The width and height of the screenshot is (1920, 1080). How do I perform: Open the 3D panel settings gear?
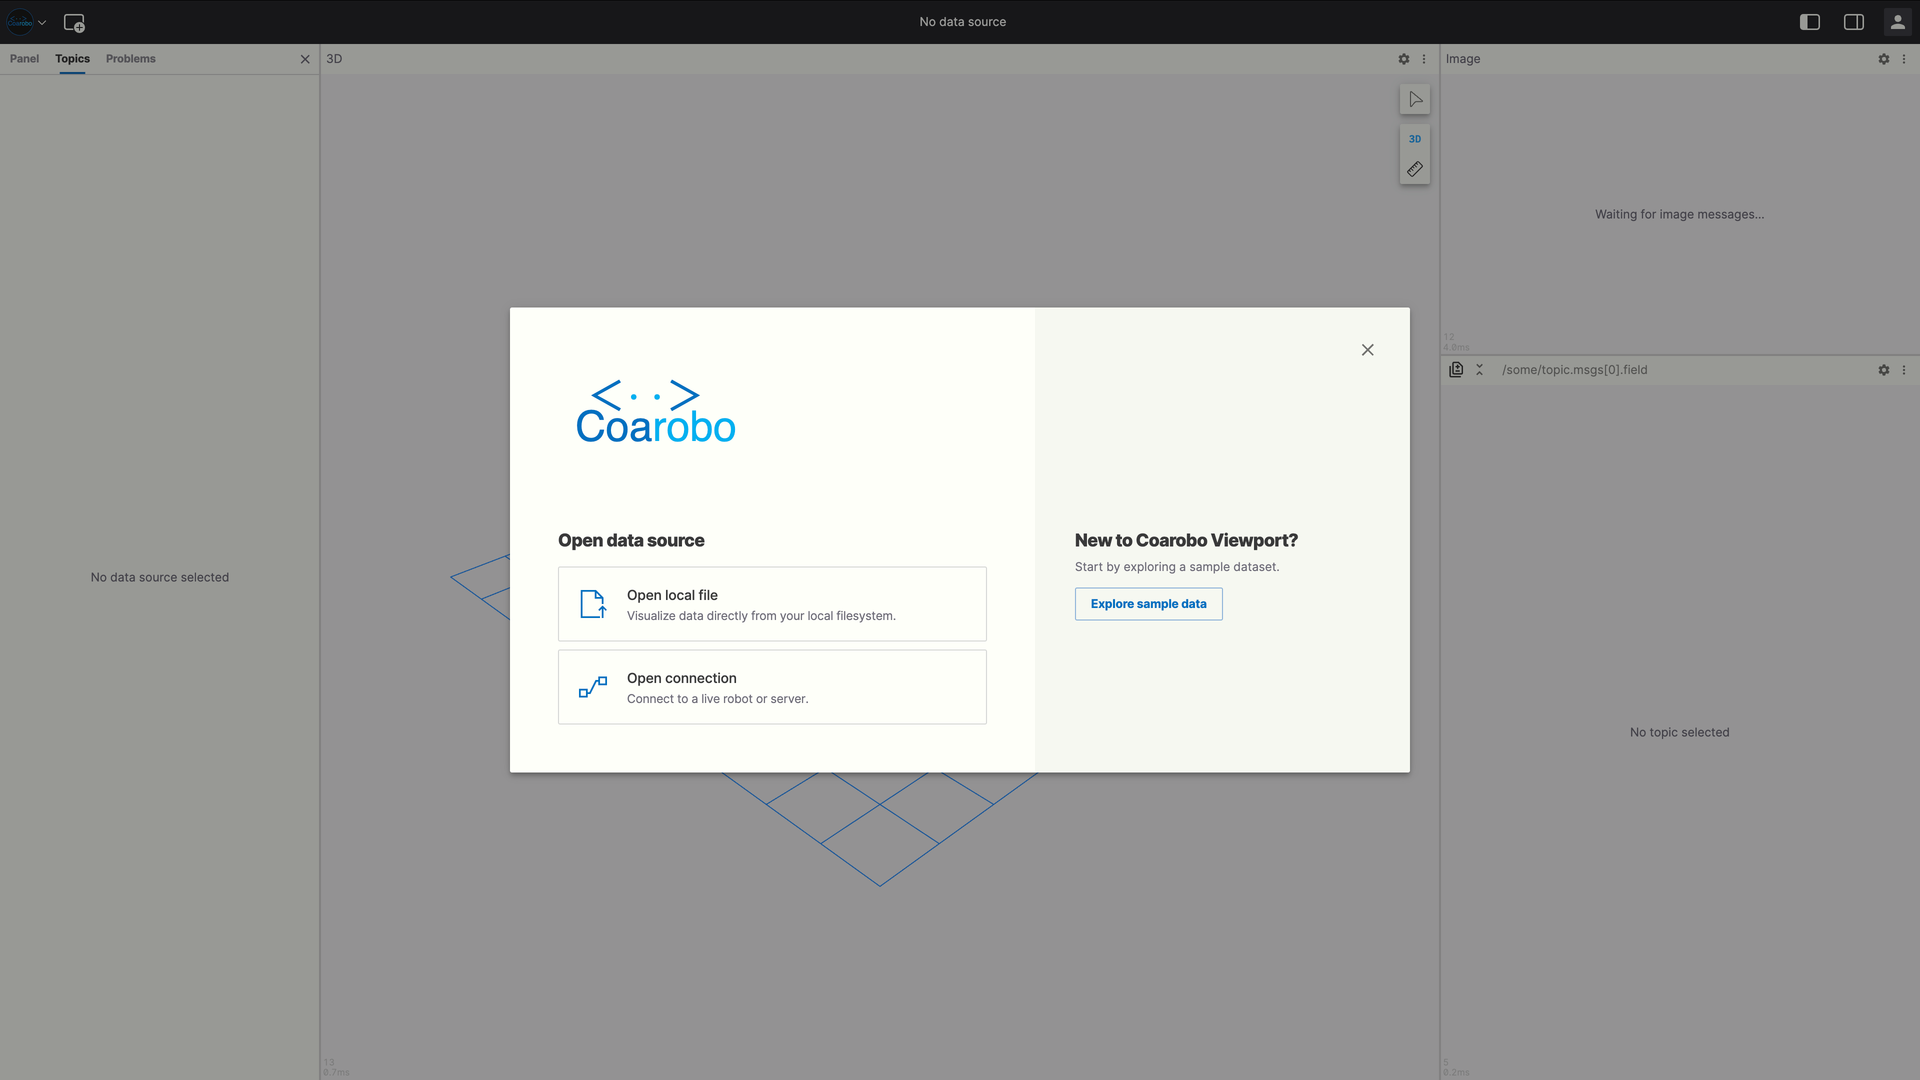coord(1404,59)
